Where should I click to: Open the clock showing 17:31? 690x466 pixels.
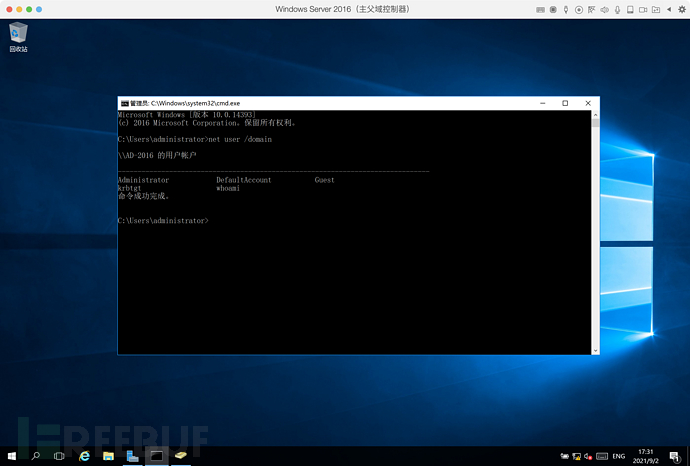pyautogui.click(x=646, y=456)
